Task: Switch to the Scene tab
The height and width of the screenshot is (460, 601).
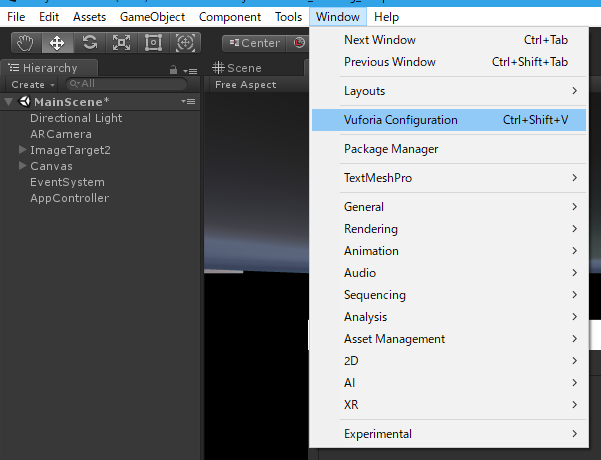Action: click(x=238, y=68)
